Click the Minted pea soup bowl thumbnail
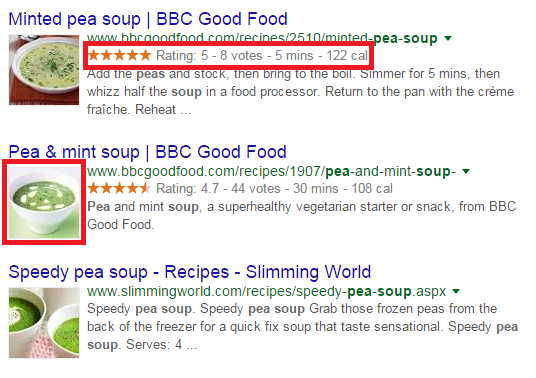Screen dimensions: 536x378 (x=44, y=70)
